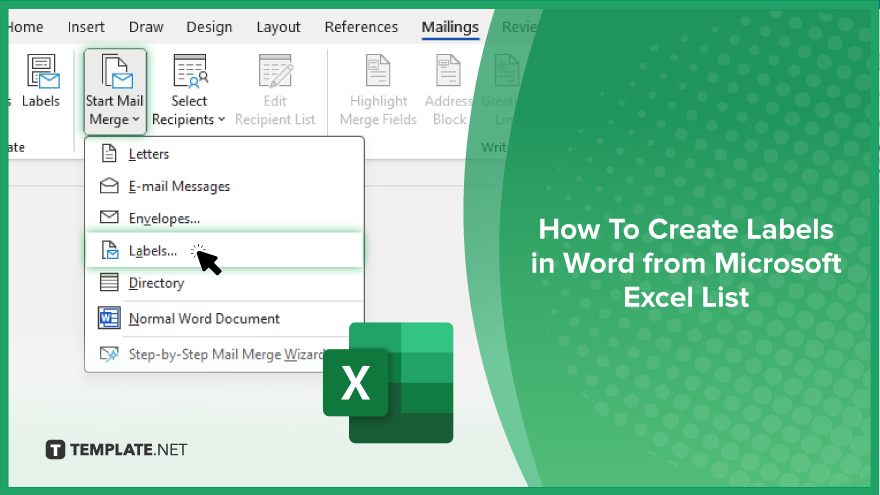Select Normal Word Document menu entry
The width and height of the screenshot is (880, 495).
(224, 318)
